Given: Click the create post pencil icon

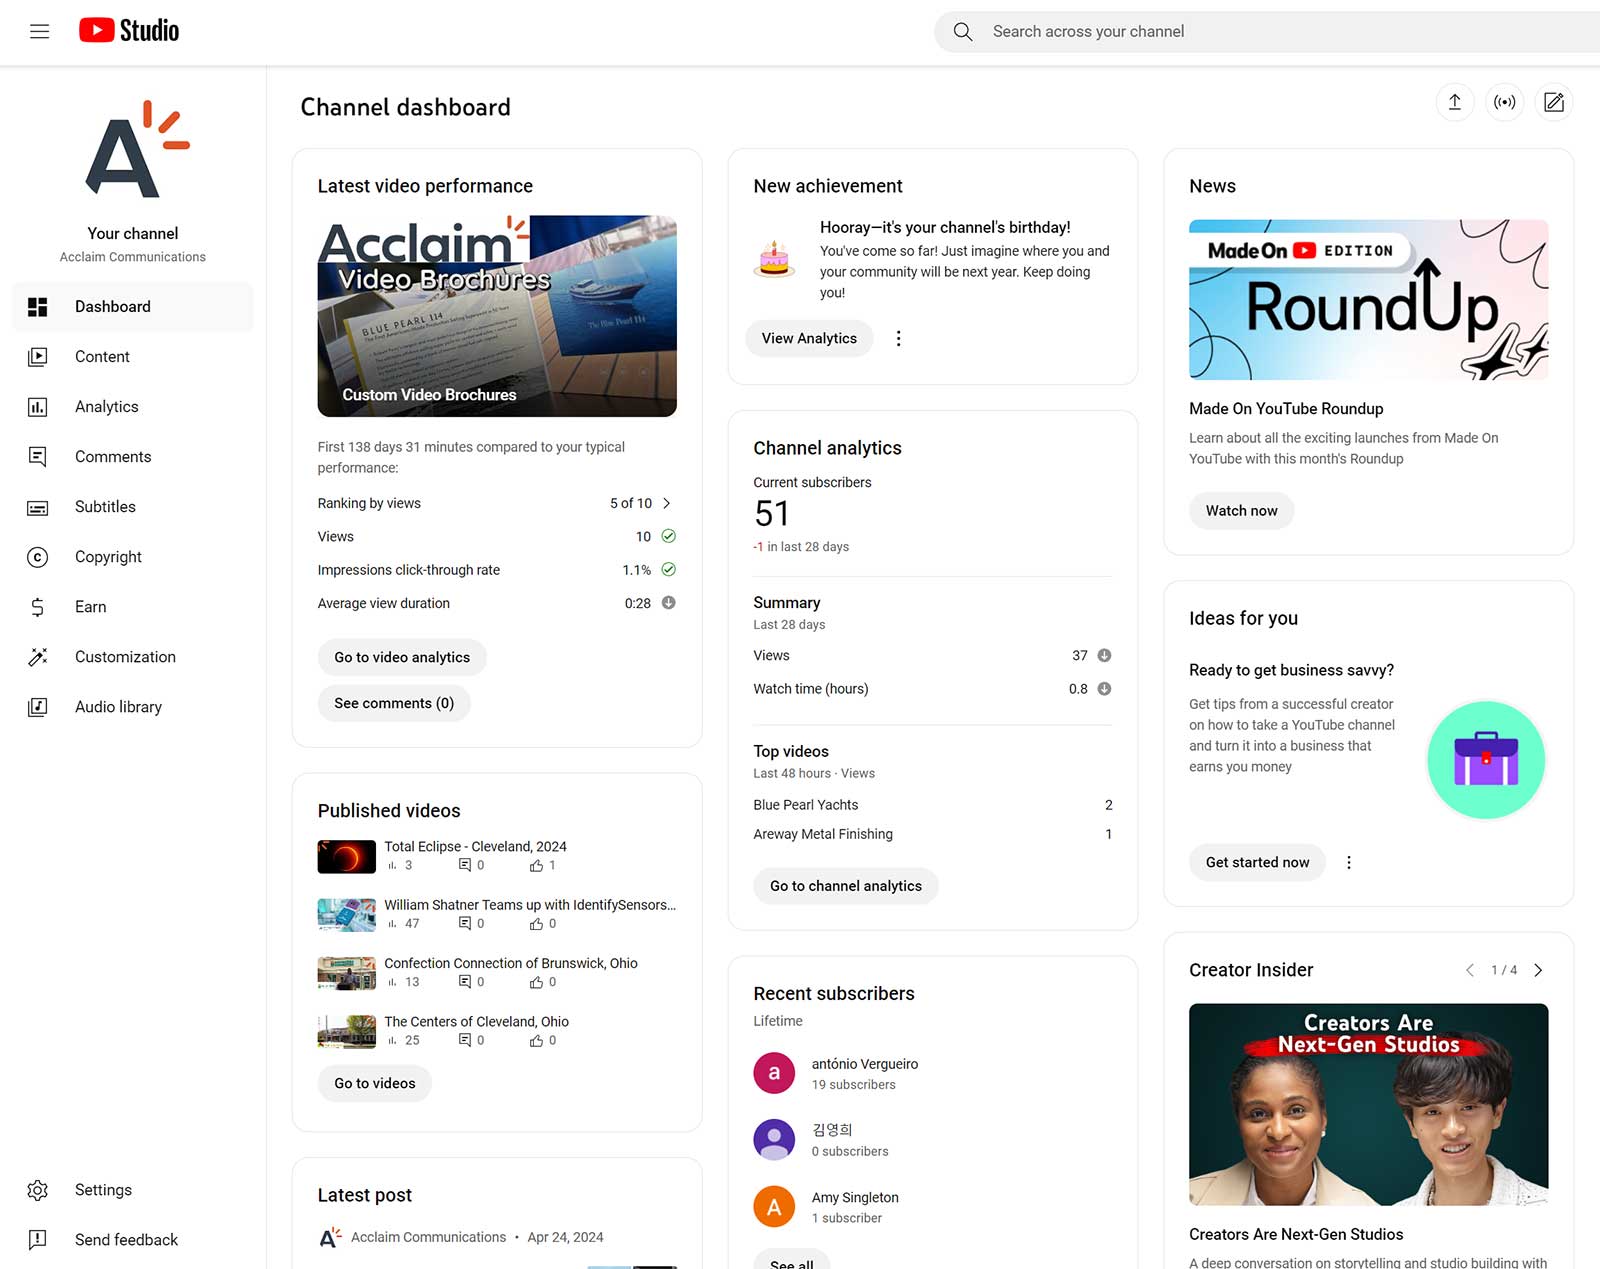Looking at the screenshot, I should pos(1553,102).
